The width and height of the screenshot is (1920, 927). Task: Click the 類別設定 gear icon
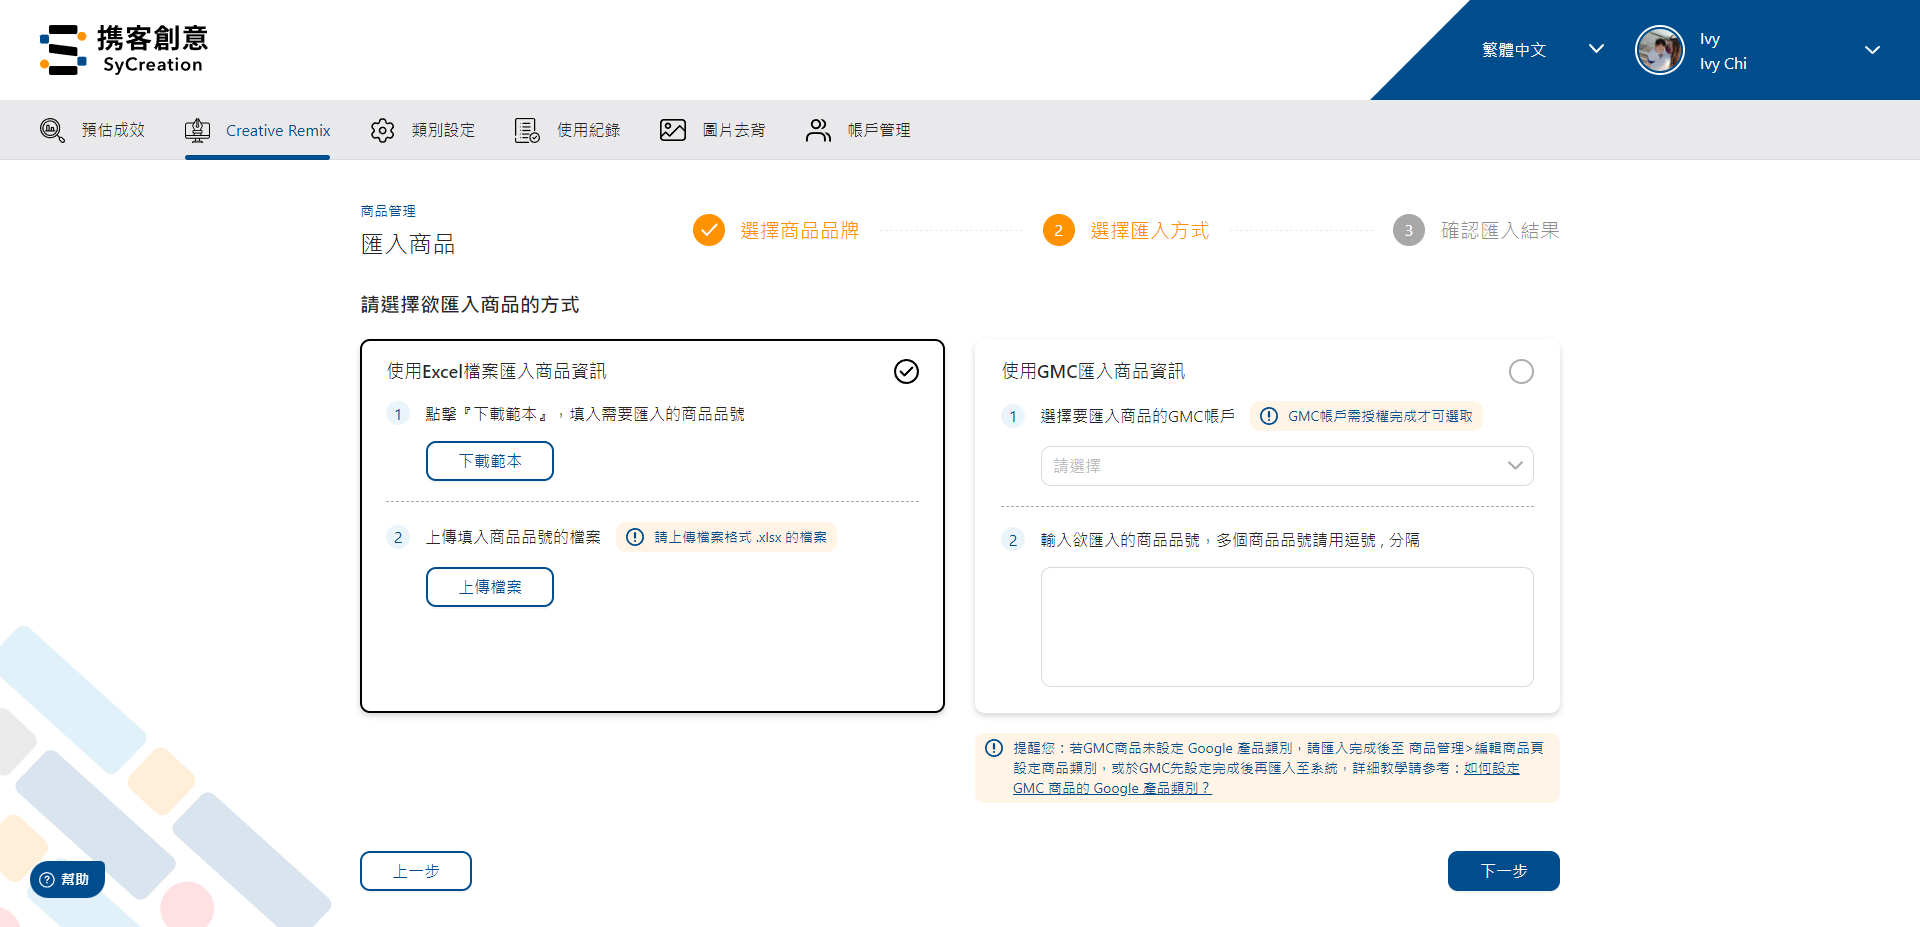click(x=383, y=130)
